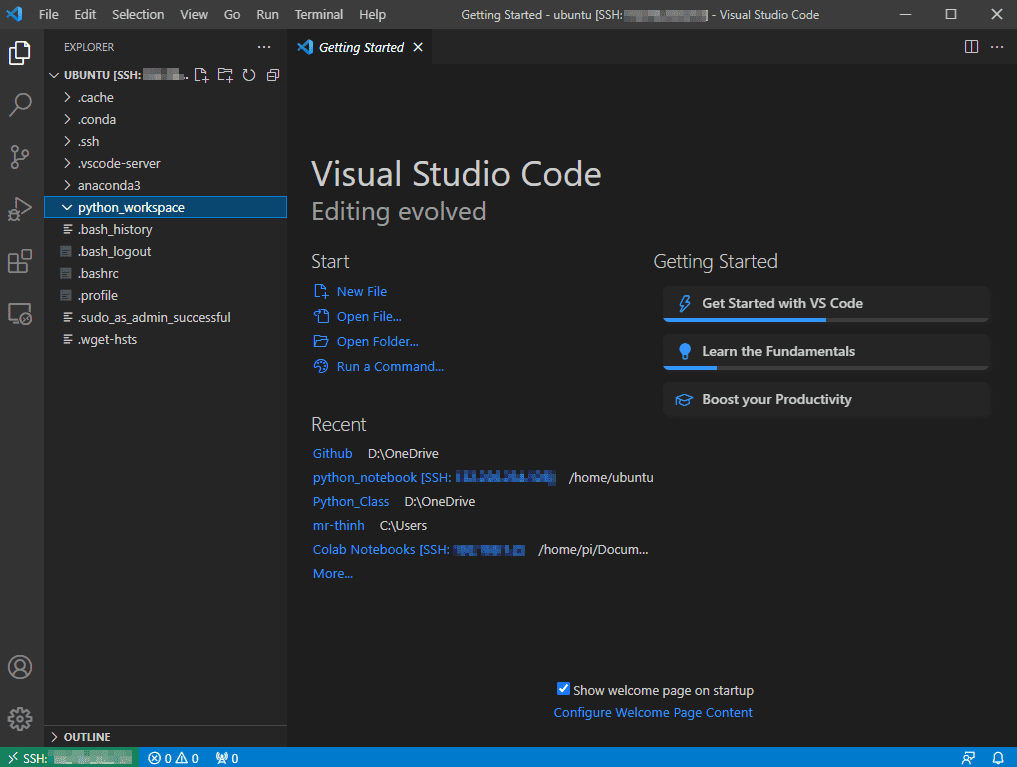This screenshot has width=1017, height=767.
Task: Open errors and warnings problems indicator
Action: (173, 758)
